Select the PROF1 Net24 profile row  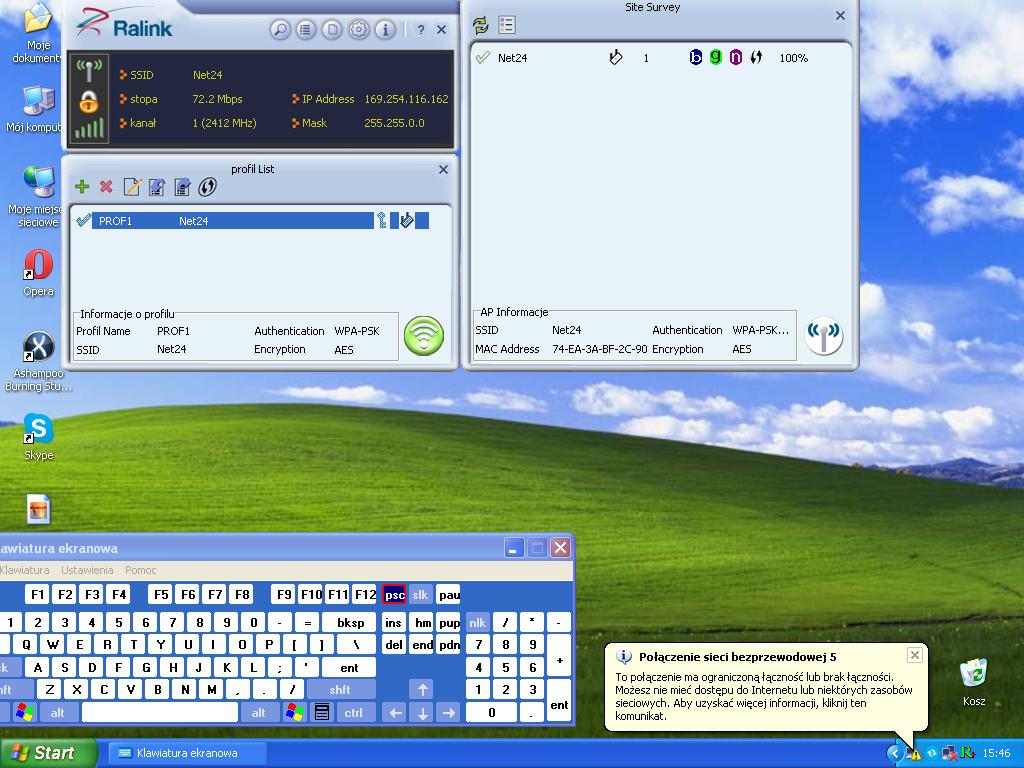pyautogui.click(x=252, y=221)
